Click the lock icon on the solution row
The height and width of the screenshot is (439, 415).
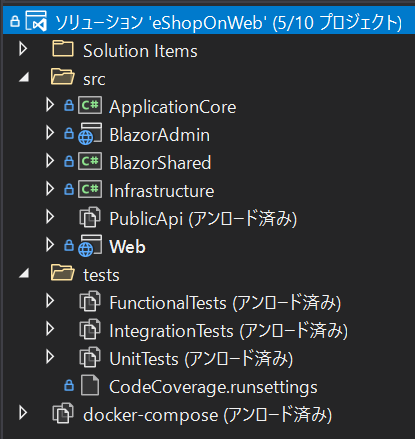(15, 21)
